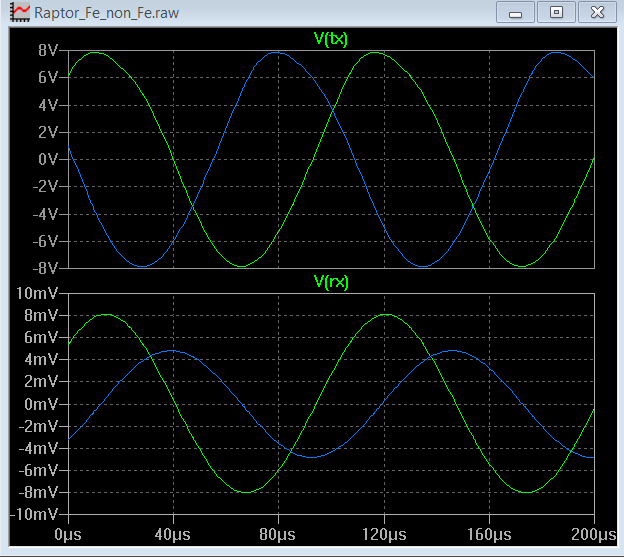Viewport: 624px width, 557px height.
Task: Maximize the waveform viewer window
Action: point(556,13)
